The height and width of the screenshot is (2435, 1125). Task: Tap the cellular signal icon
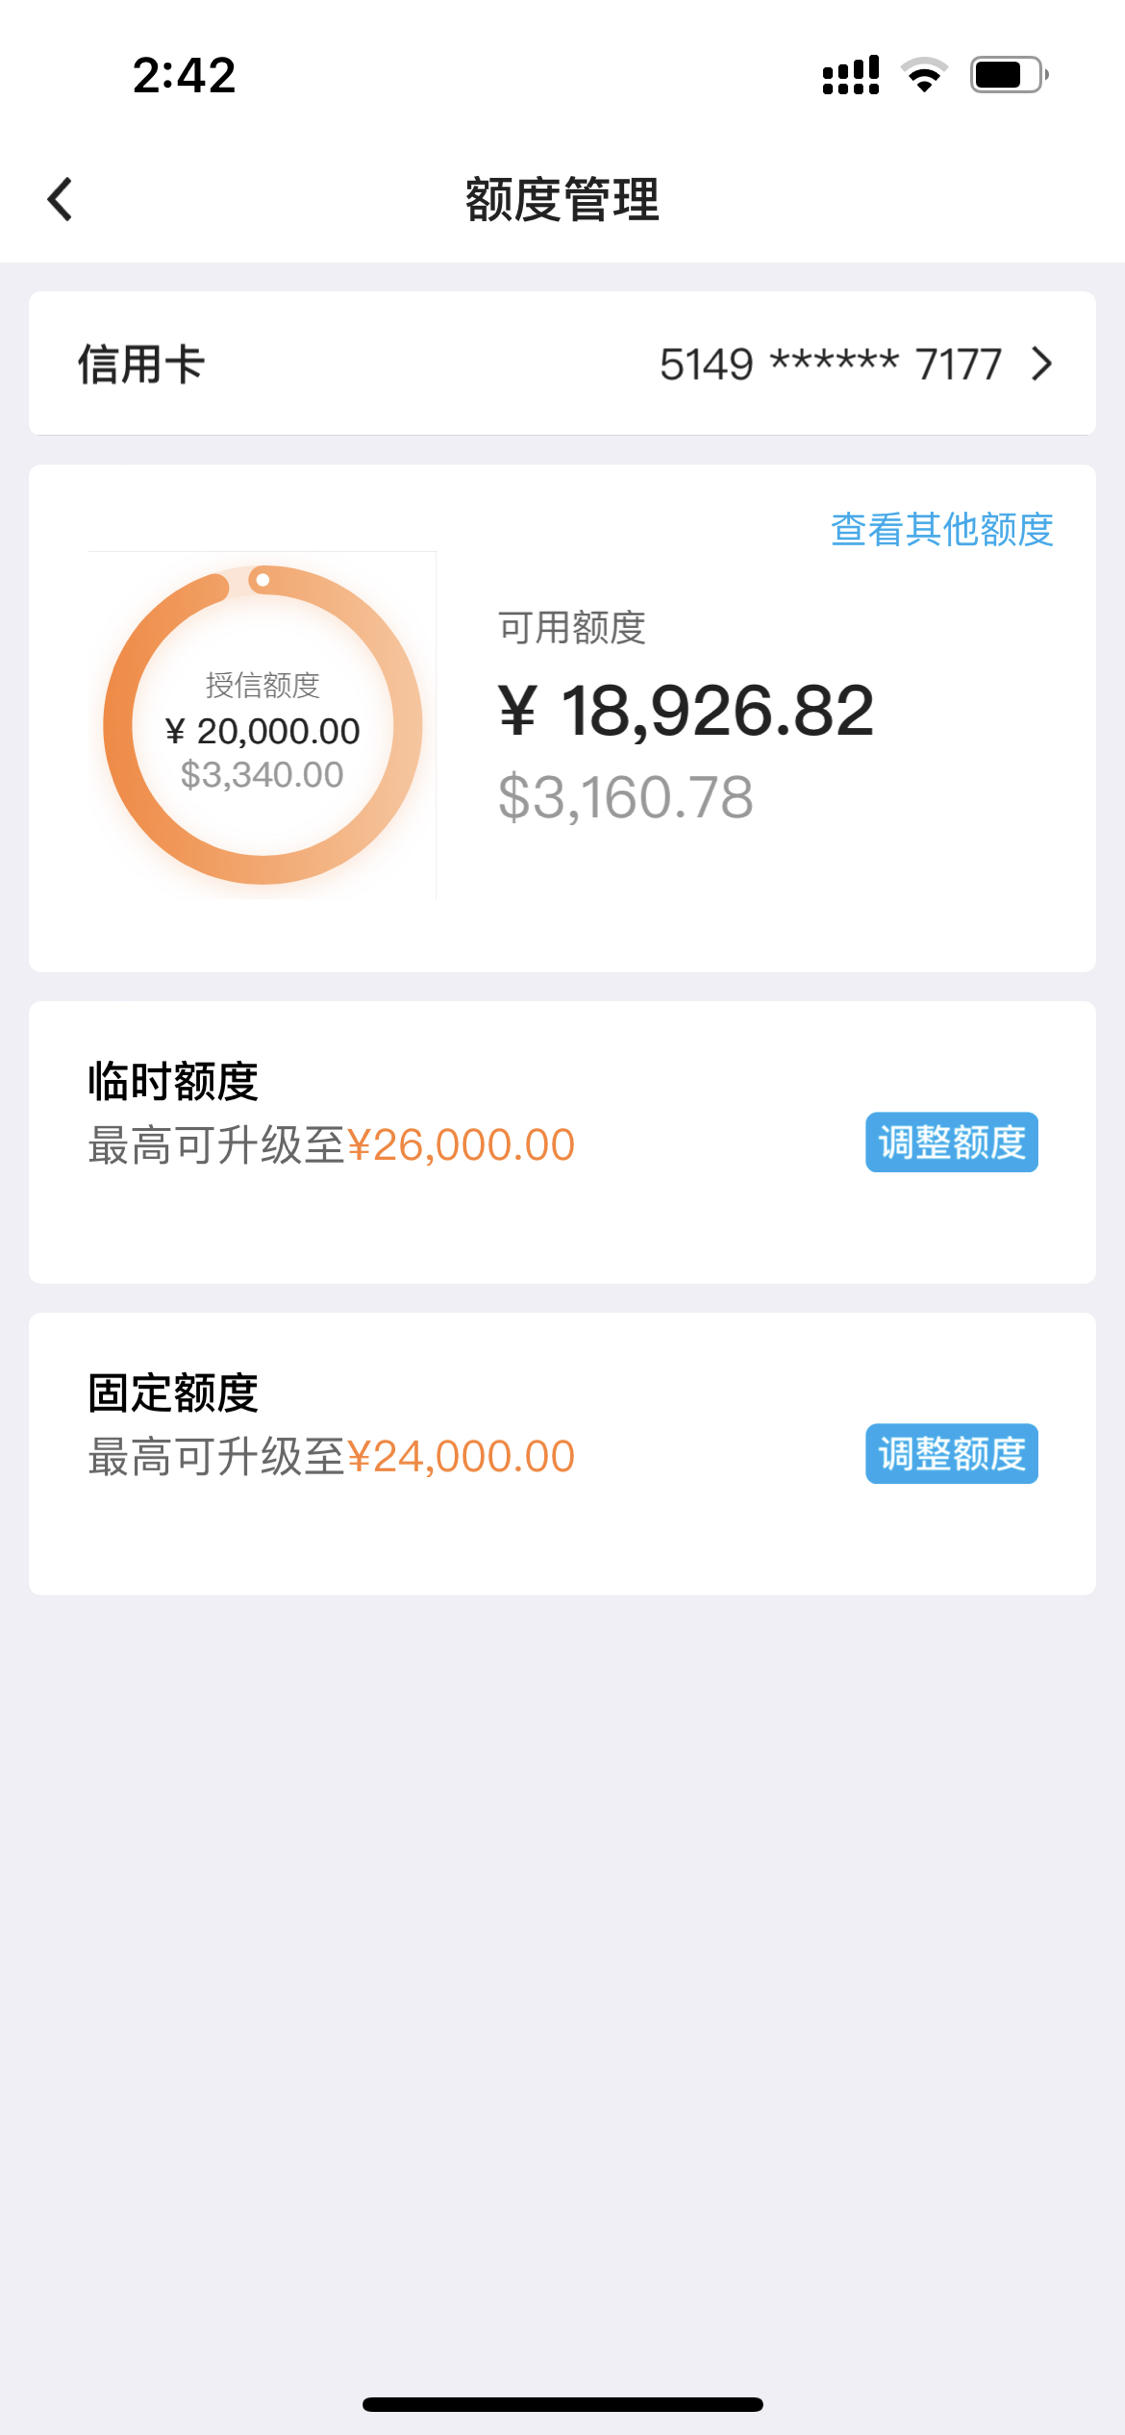click(x=851, y=75)
